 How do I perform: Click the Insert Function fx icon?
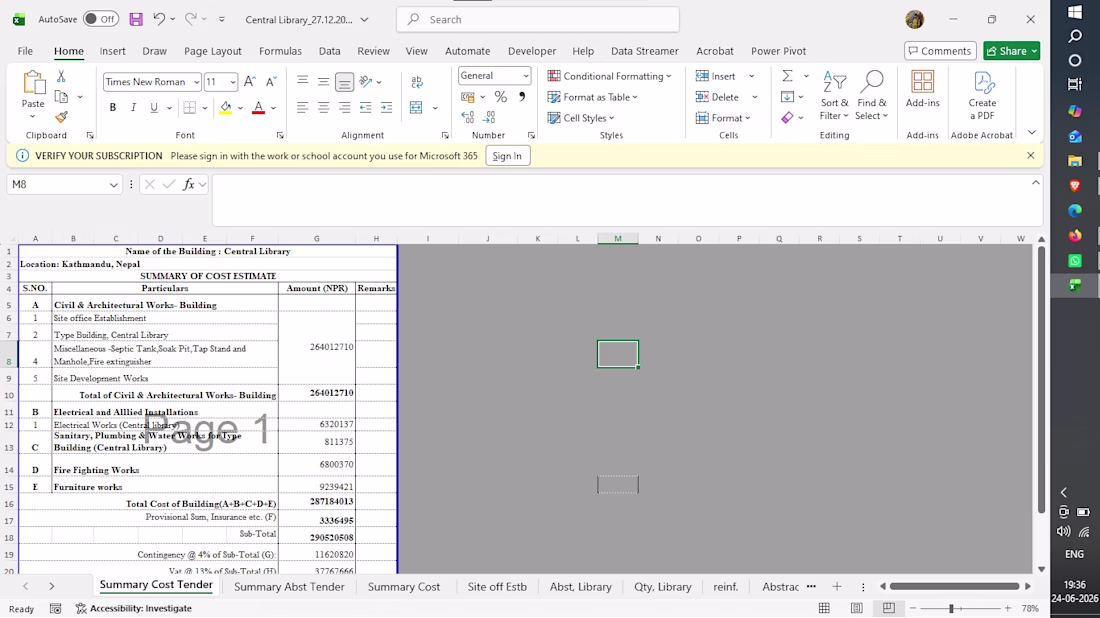(x=188, y=184)
